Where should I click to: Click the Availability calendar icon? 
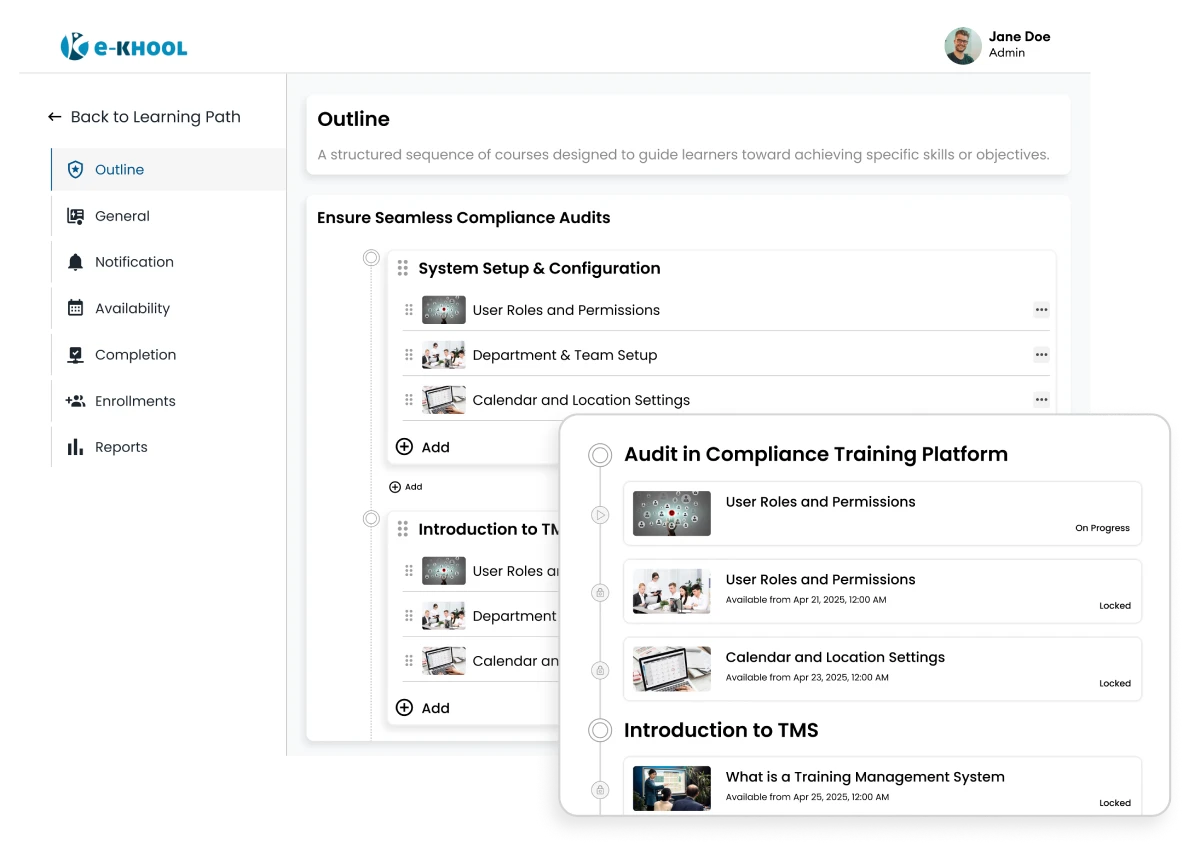click(75, 308)
